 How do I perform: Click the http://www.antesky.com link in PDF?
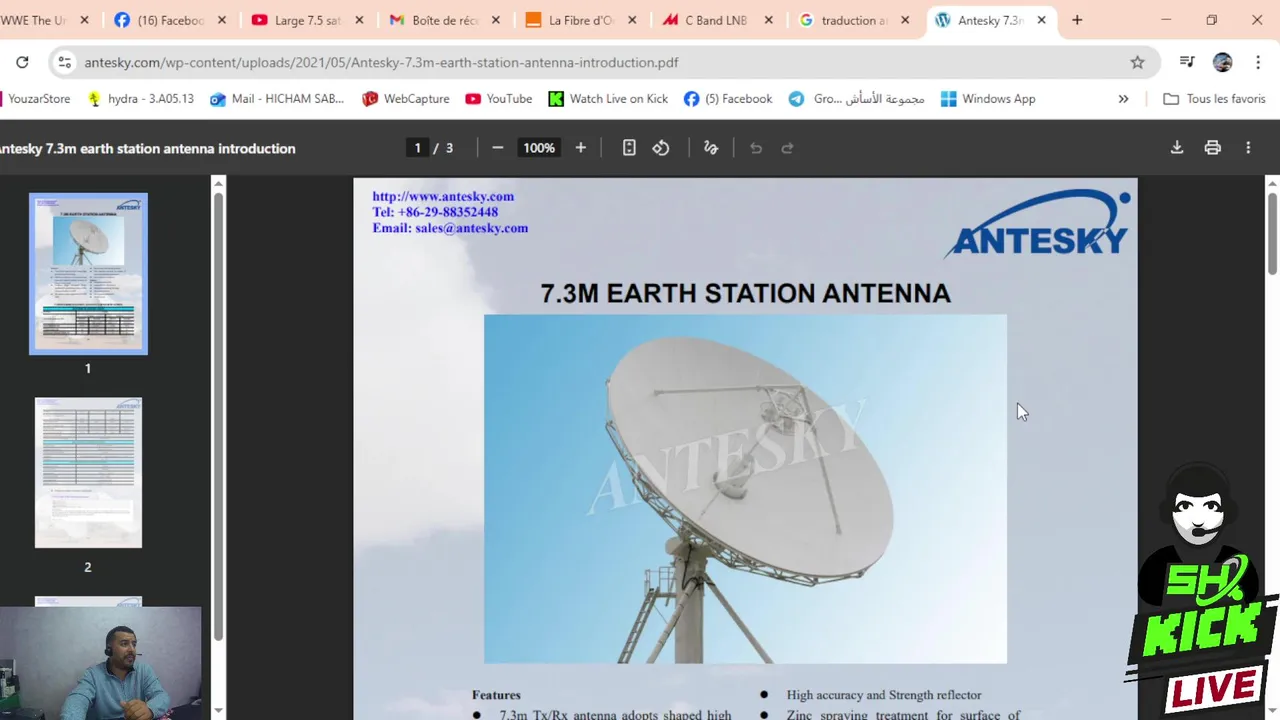443,197
